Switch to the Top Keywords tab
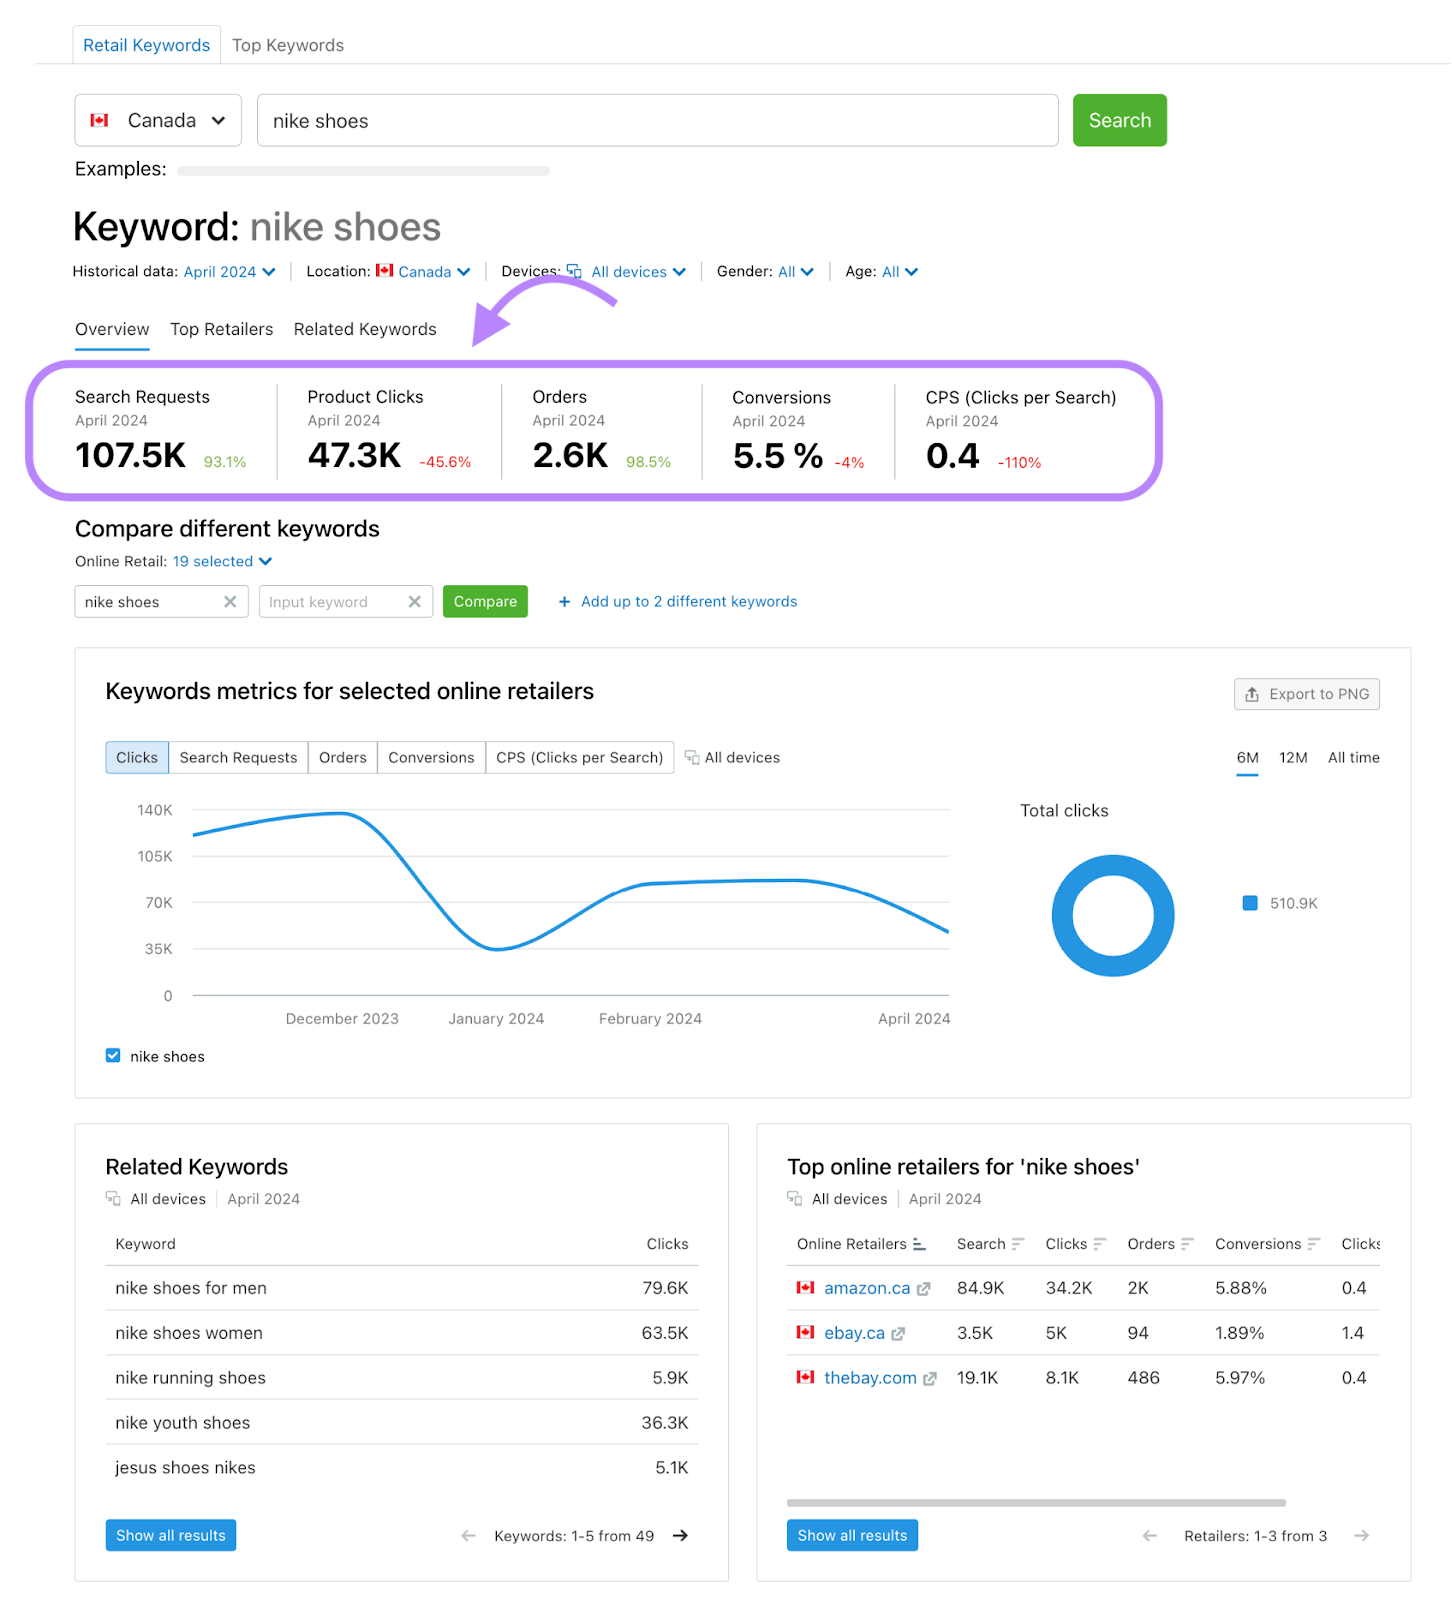1452x1600 pixels. click(x=288, y=46)
